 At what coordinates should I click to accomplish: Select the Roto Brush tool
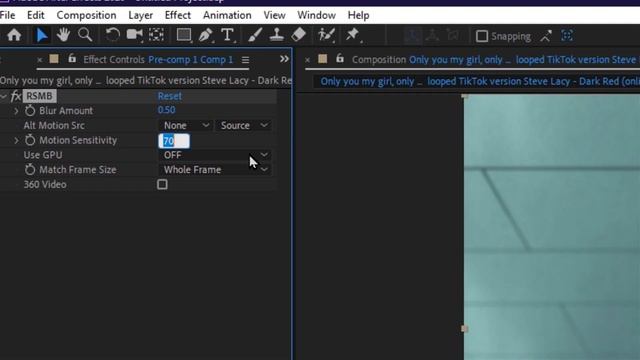pos(327,35)
